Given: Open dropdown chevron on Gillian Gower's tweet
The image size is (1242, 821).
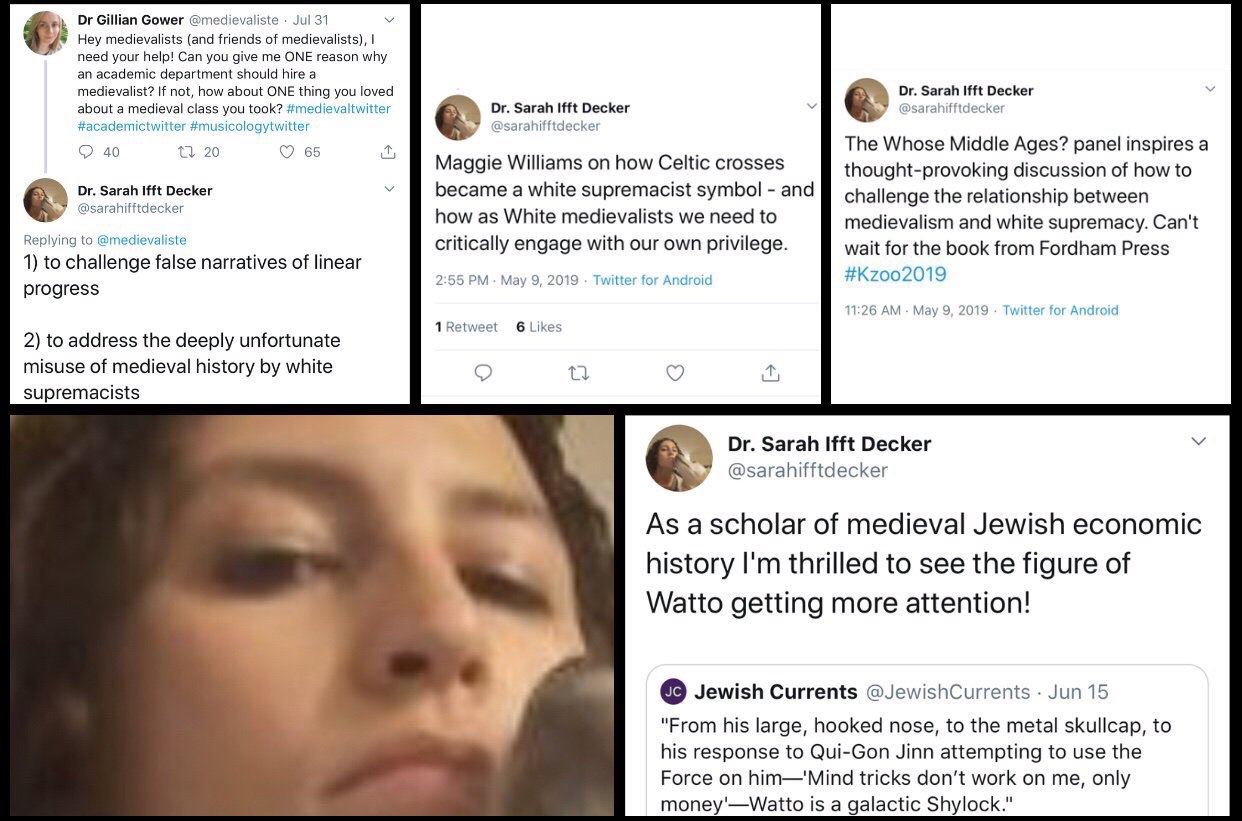Looking at the screenshot, I should pos(390,19).
